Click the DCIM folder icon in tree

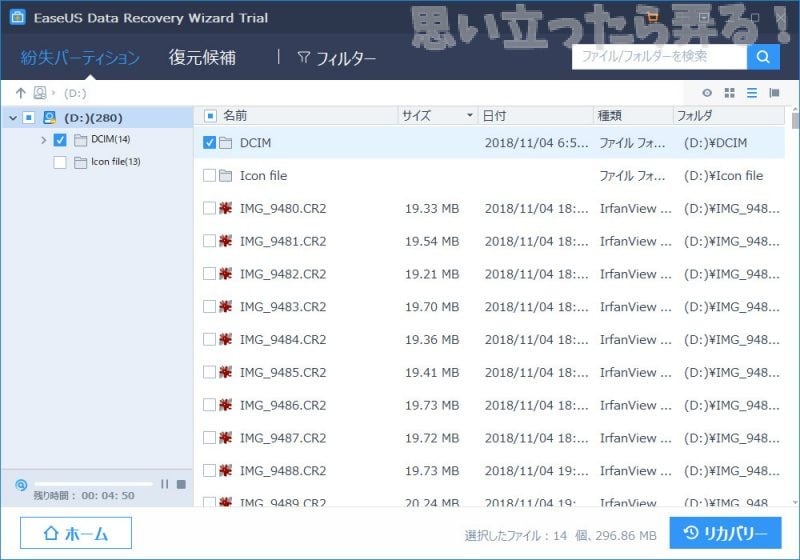click(x=80, y=140)
